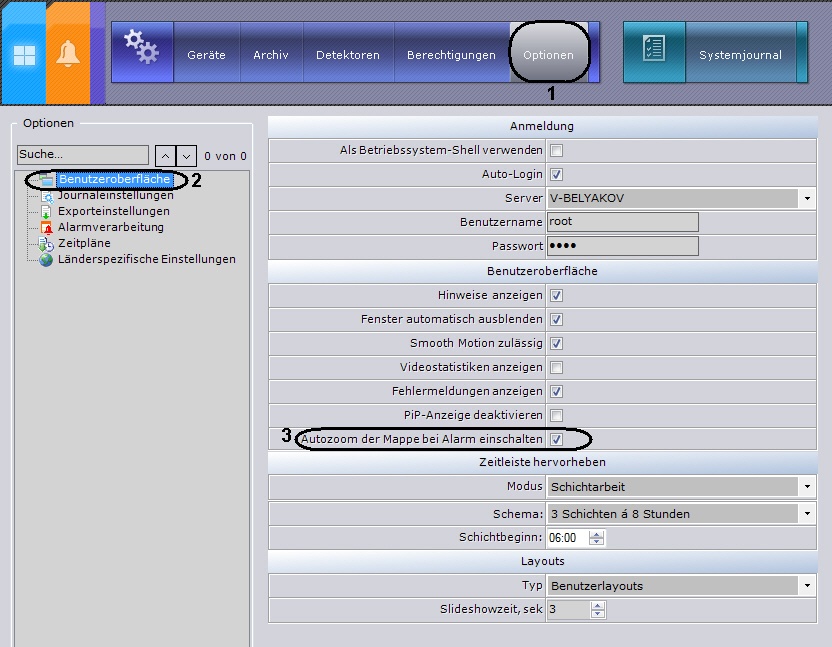Screen dimensions: 832x647
Task: Open the Systemjournal tab
Action: click(740, 55)
